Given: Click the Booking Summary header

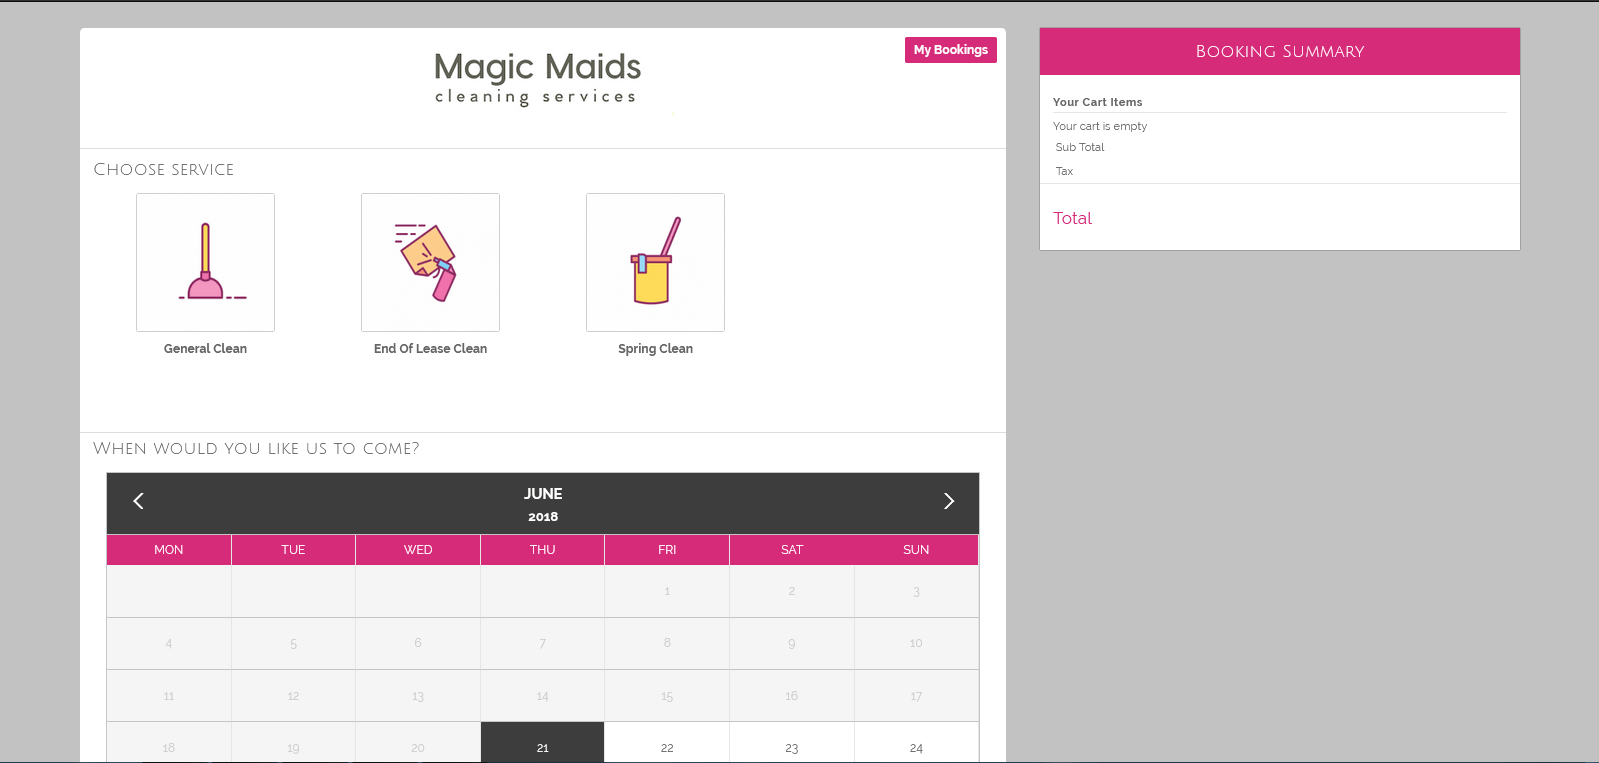Looking at the screenshot, I should point(1280,51).
